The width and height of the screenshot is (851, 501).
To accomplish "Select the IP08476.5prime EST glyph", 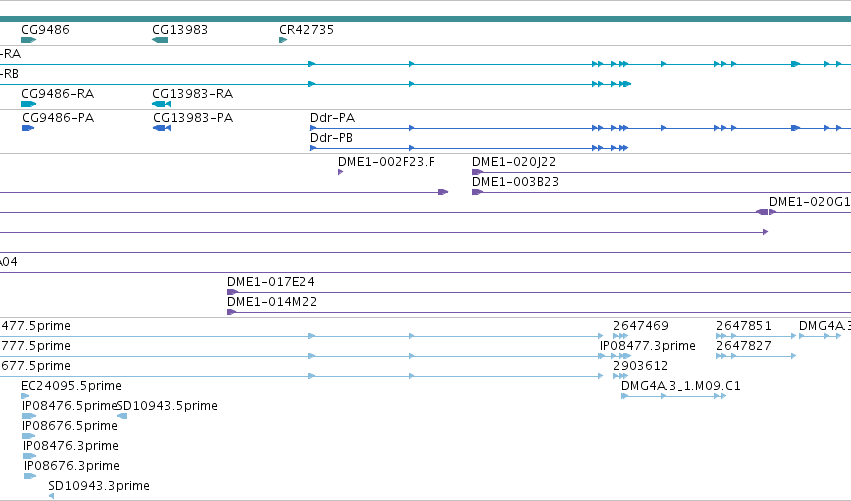I will coord(29,416).
